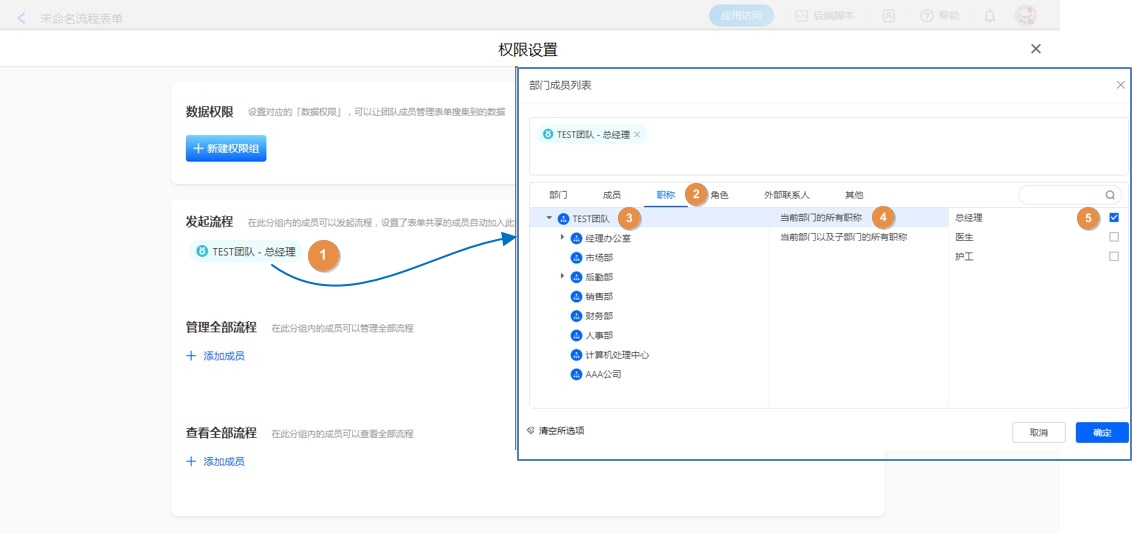Click the 新建权限组 button
This screenshot has height=534, width=1132.
tap(226, 148)
